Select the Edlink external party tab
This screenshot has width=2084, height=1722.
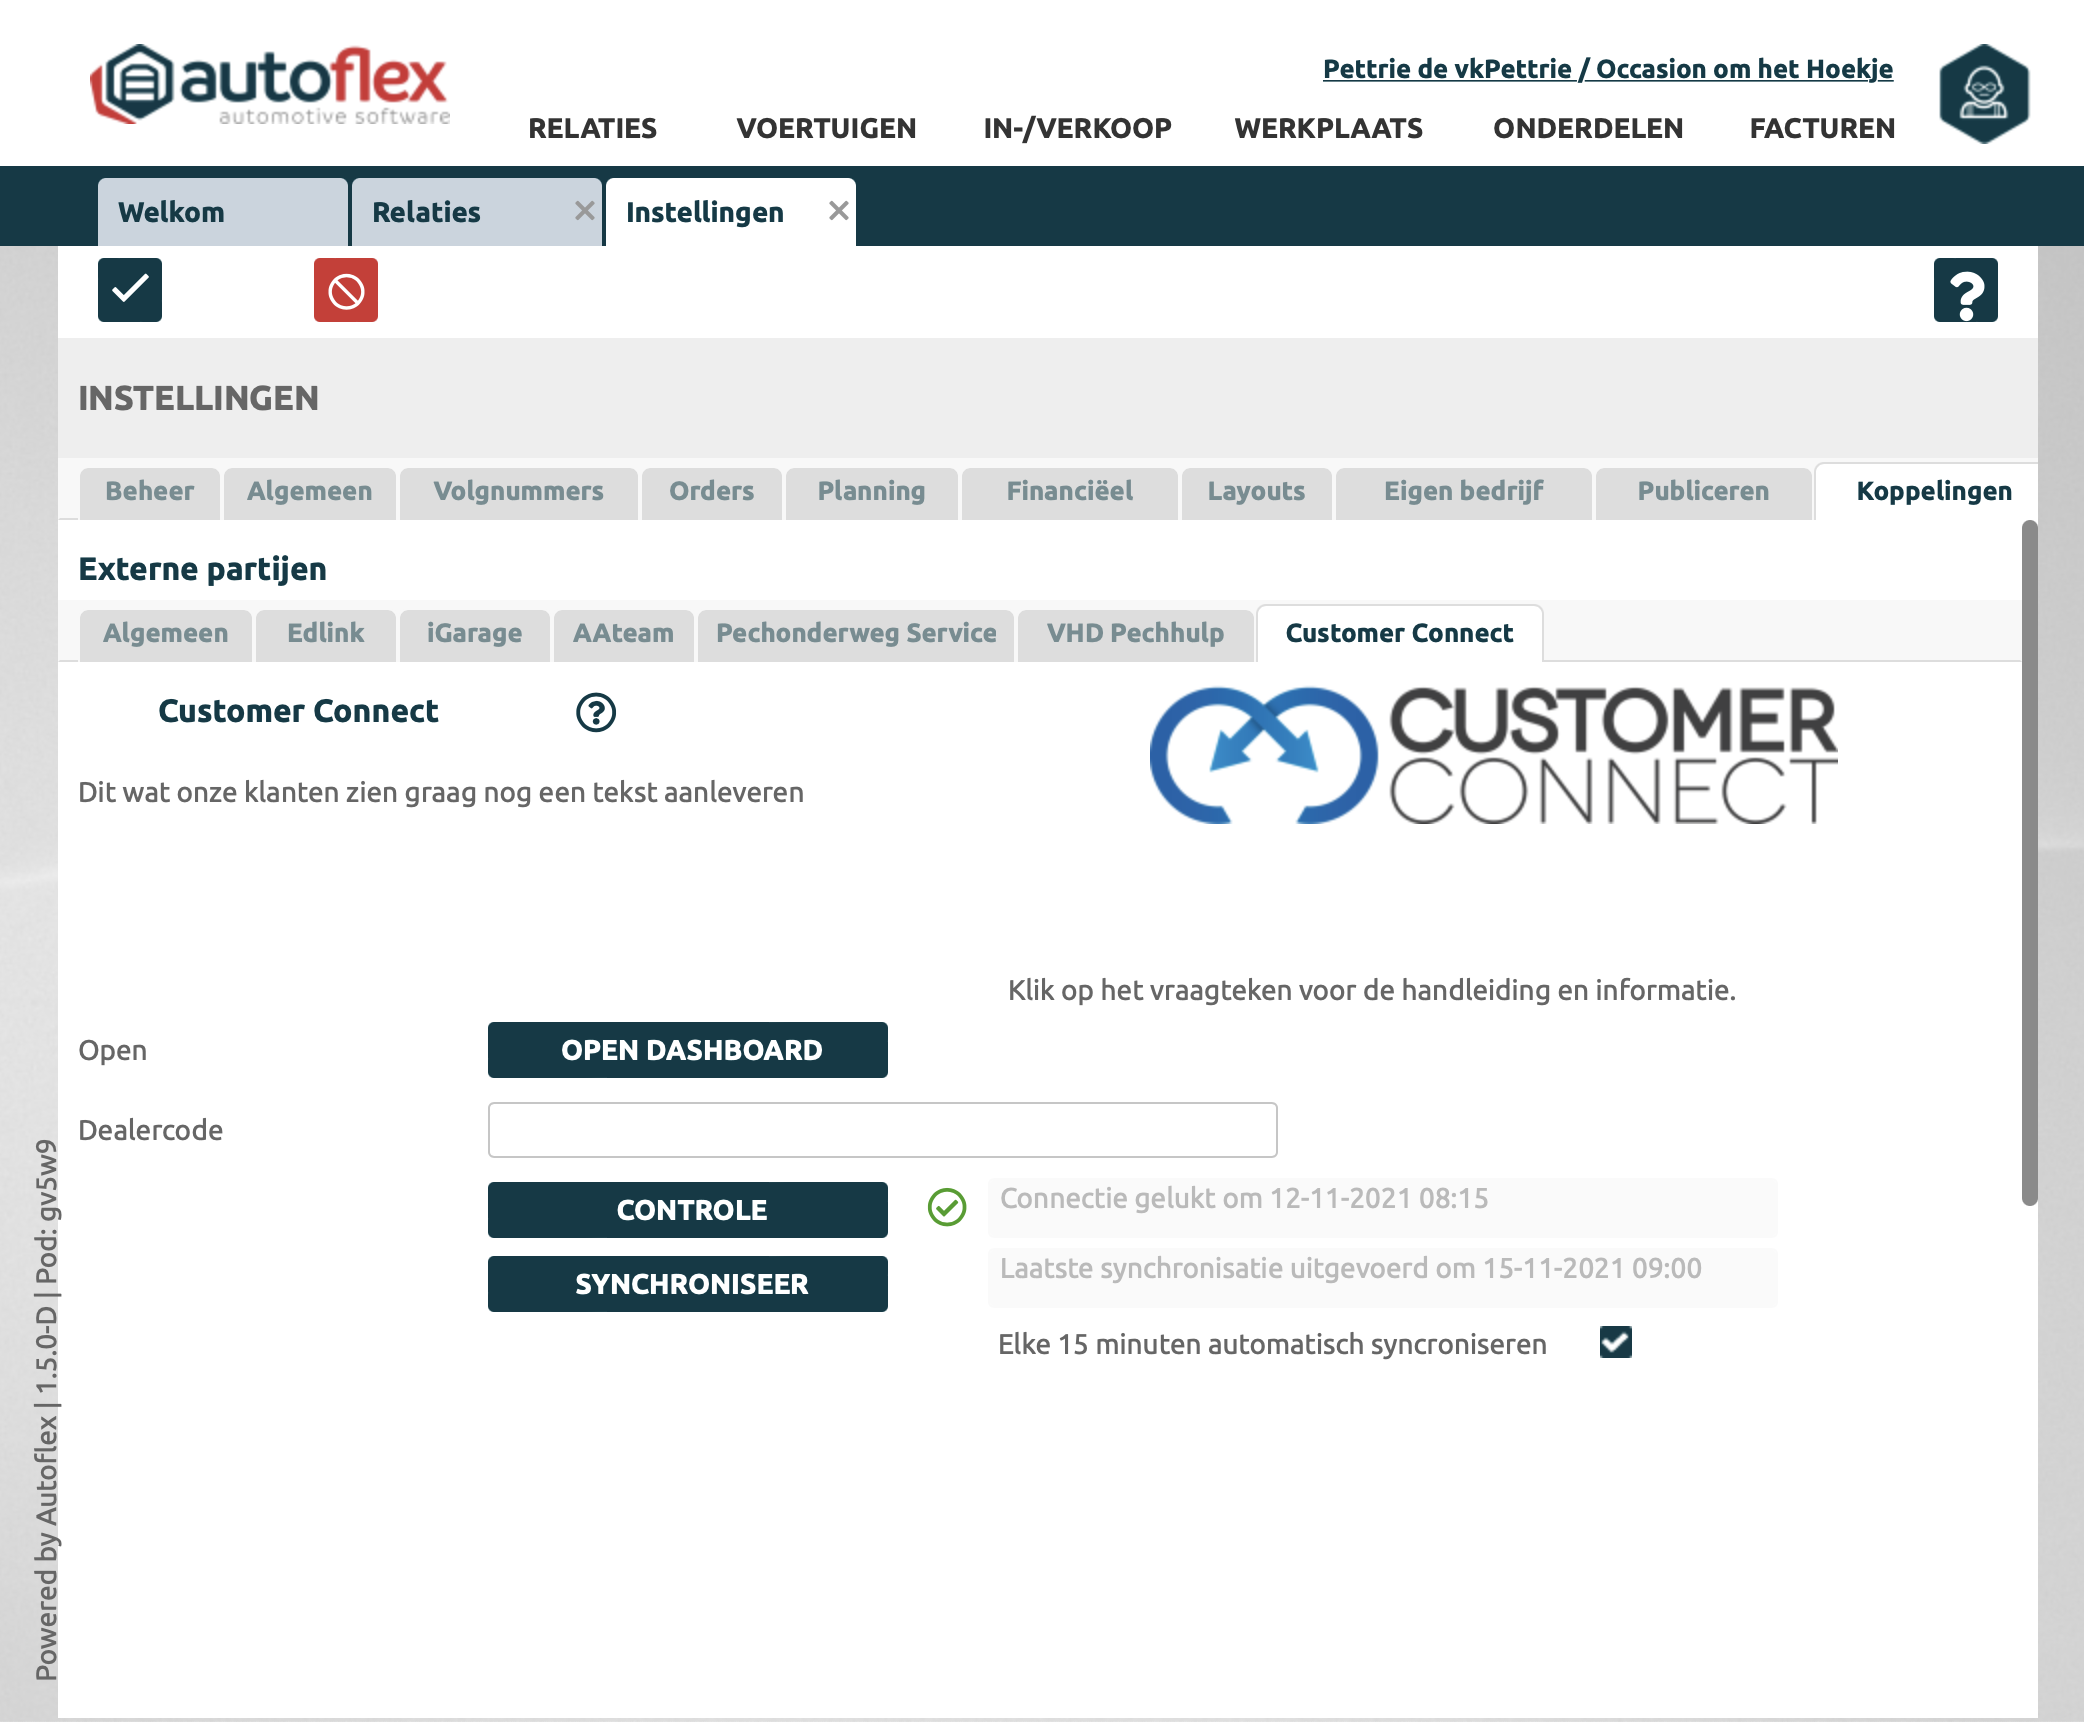pos(325,633)
